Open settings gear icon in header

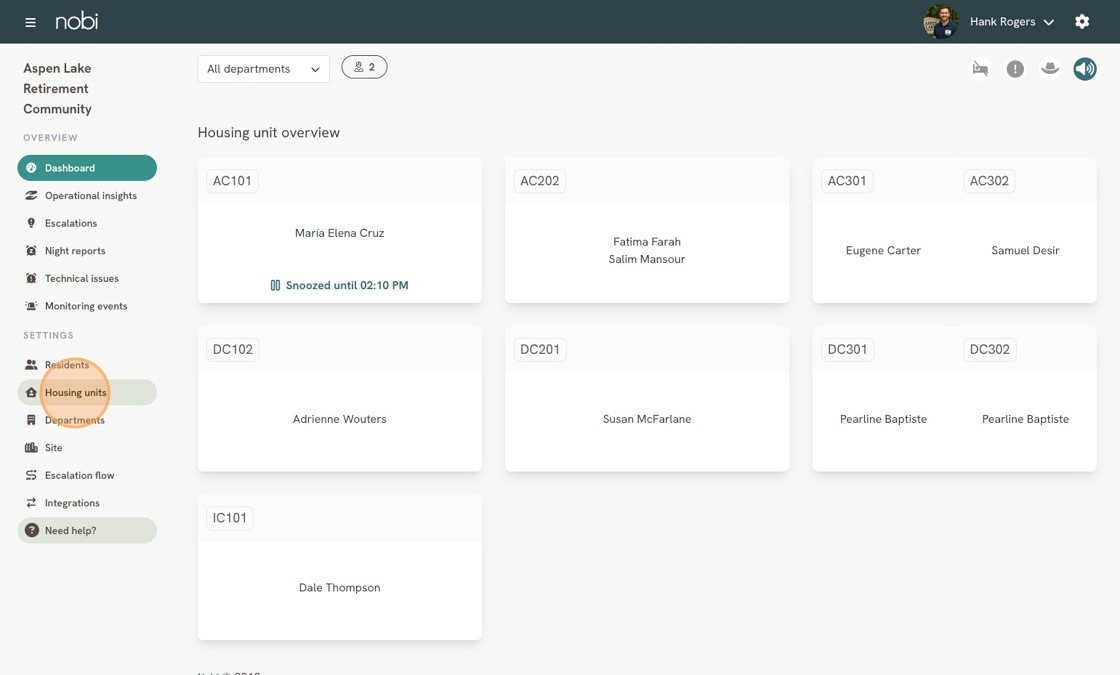1082,22
